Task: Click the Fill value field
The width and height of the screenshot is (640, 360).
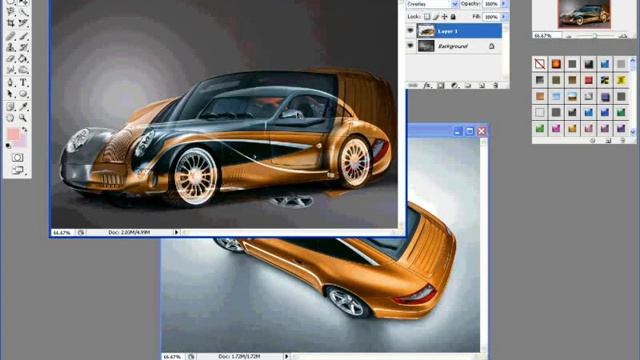Action: (x=491, y=17)
